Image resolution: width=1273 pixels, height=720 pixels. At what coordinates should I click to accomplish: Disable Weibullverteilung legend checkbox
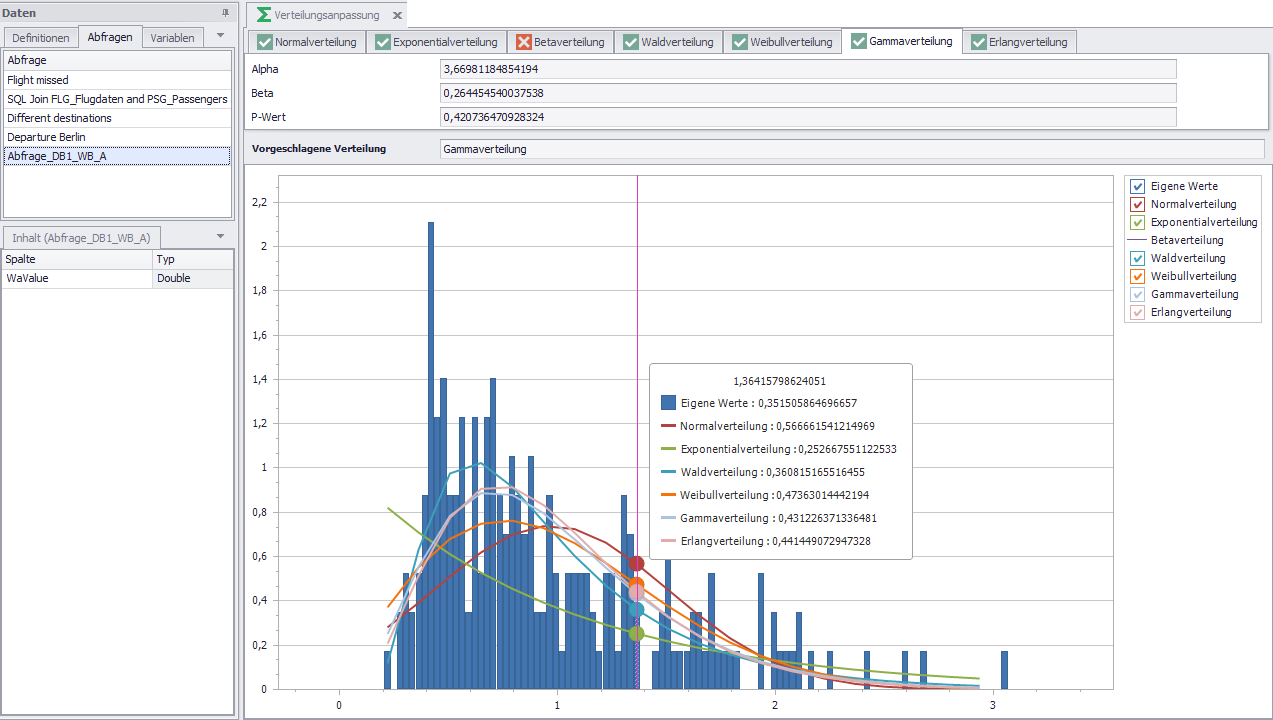tap(1137, 276)
